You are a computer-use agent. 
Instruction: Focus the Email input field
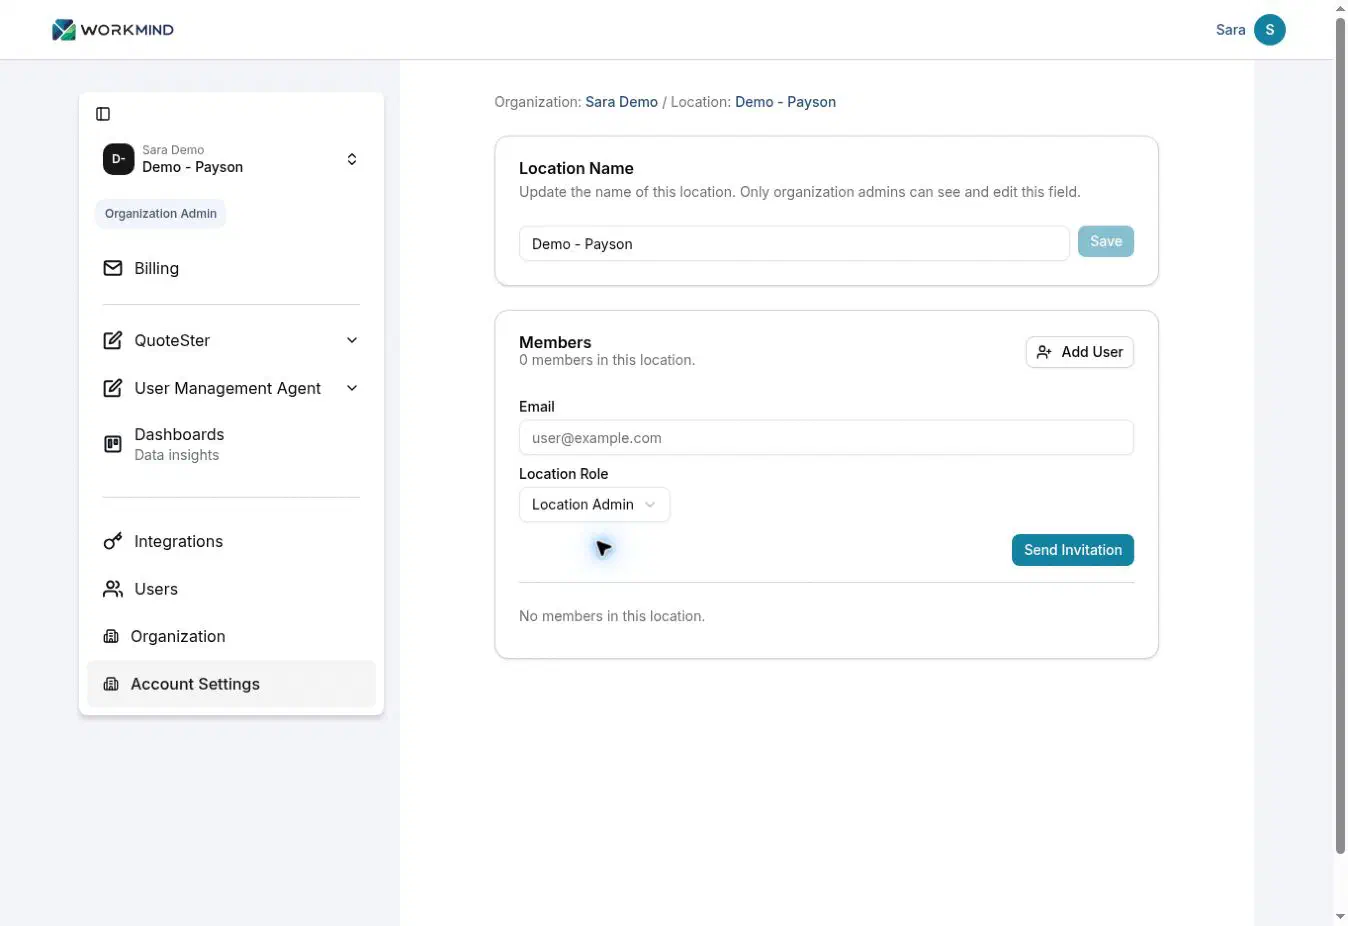(x=826, y=438)
